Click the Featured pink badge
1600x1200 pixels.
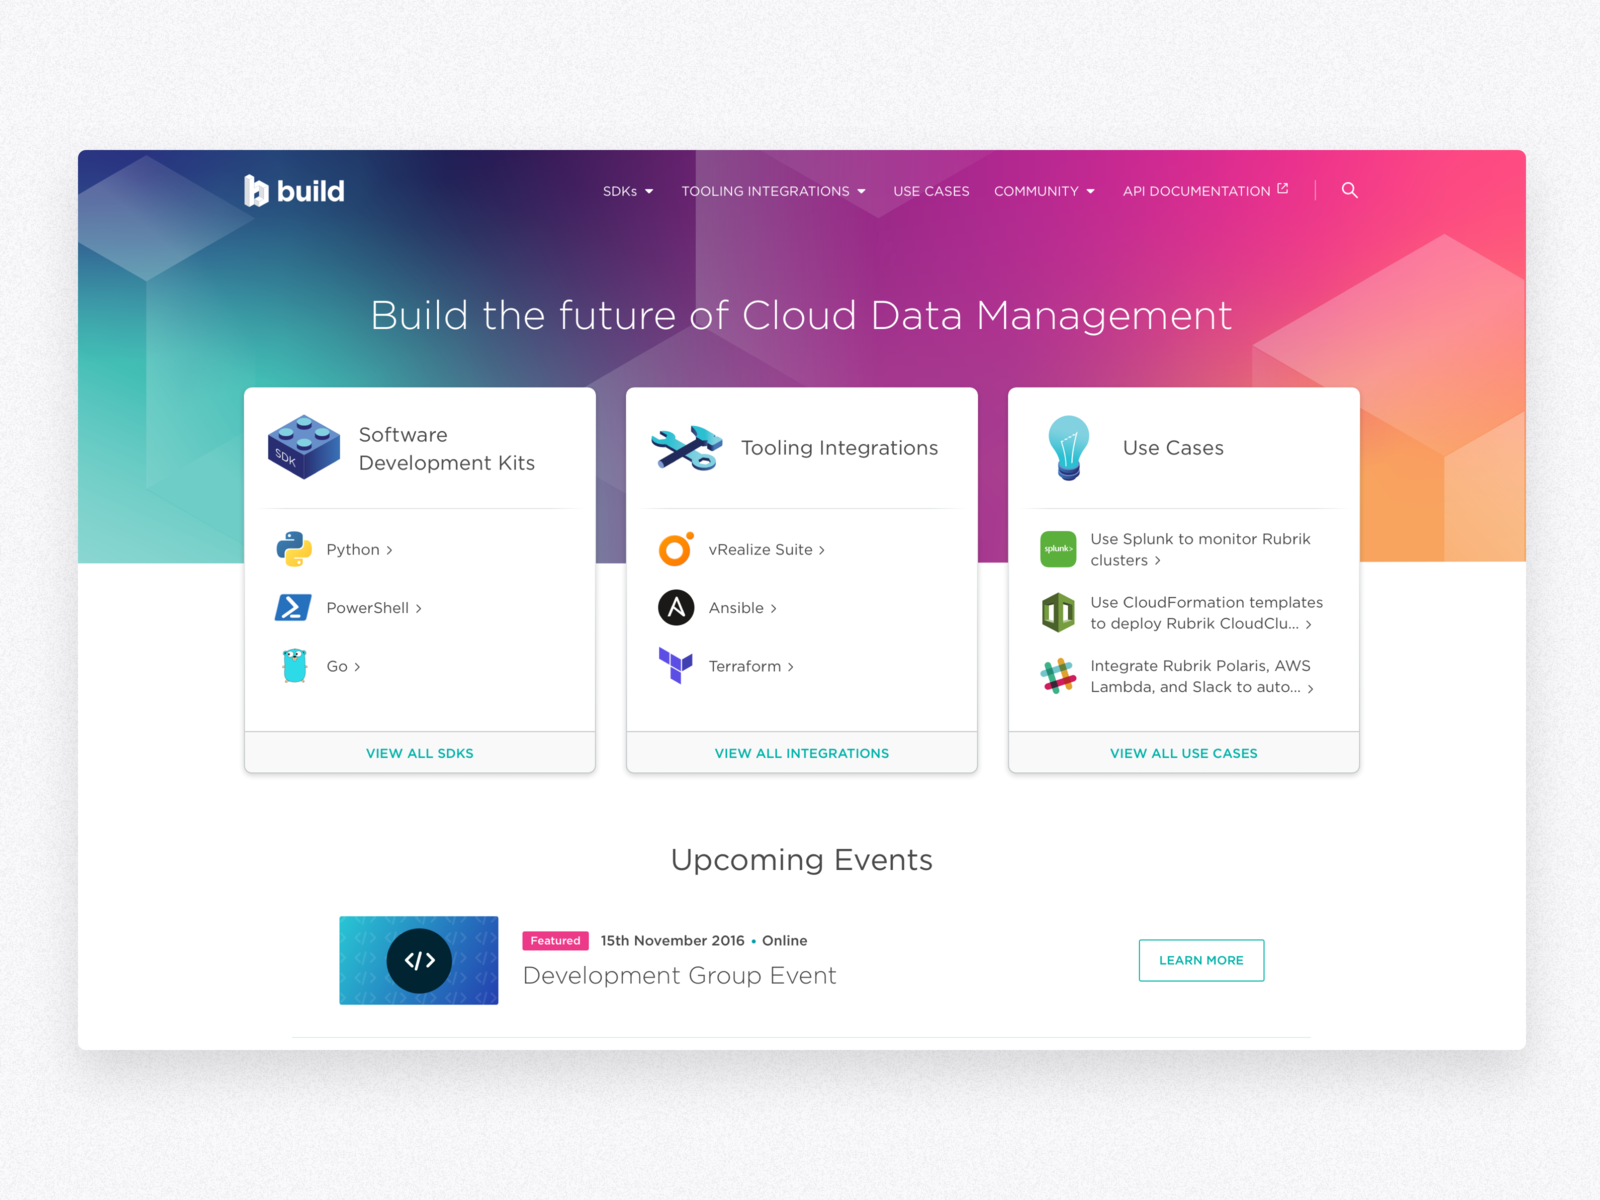pyautogui.click(x=555, y=940)
